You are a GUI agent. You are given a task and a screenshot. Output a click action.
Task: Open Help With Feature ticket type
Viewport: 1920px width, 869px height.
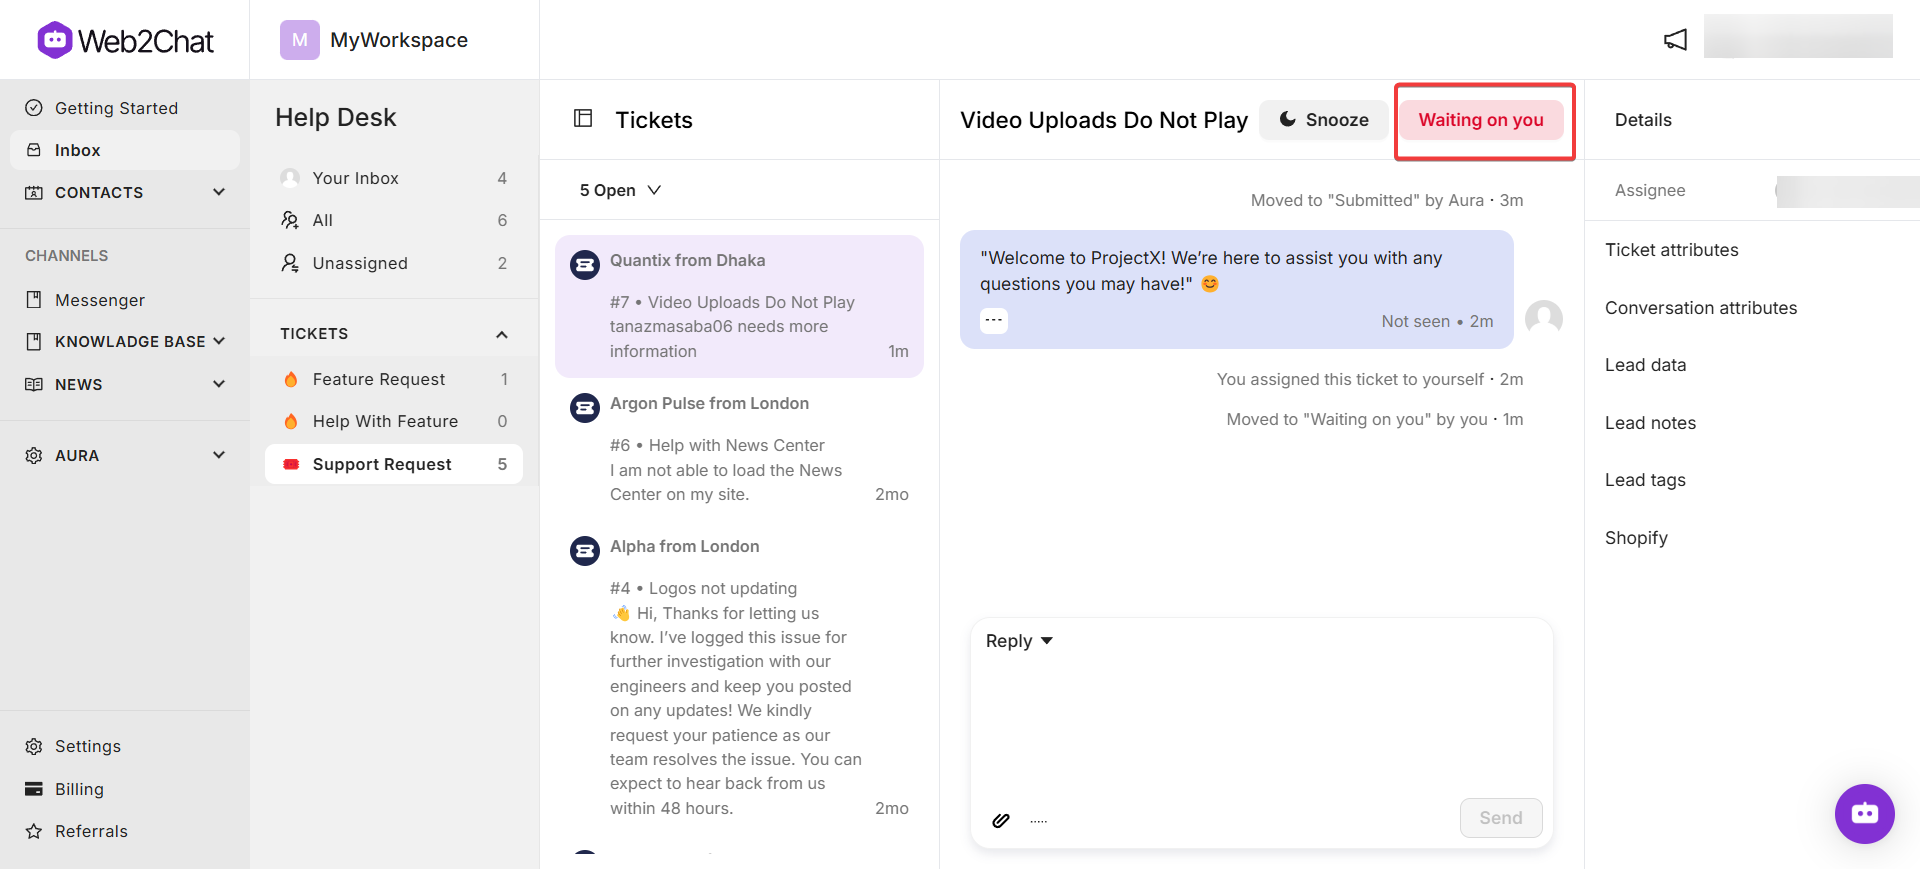click(394, 421)
